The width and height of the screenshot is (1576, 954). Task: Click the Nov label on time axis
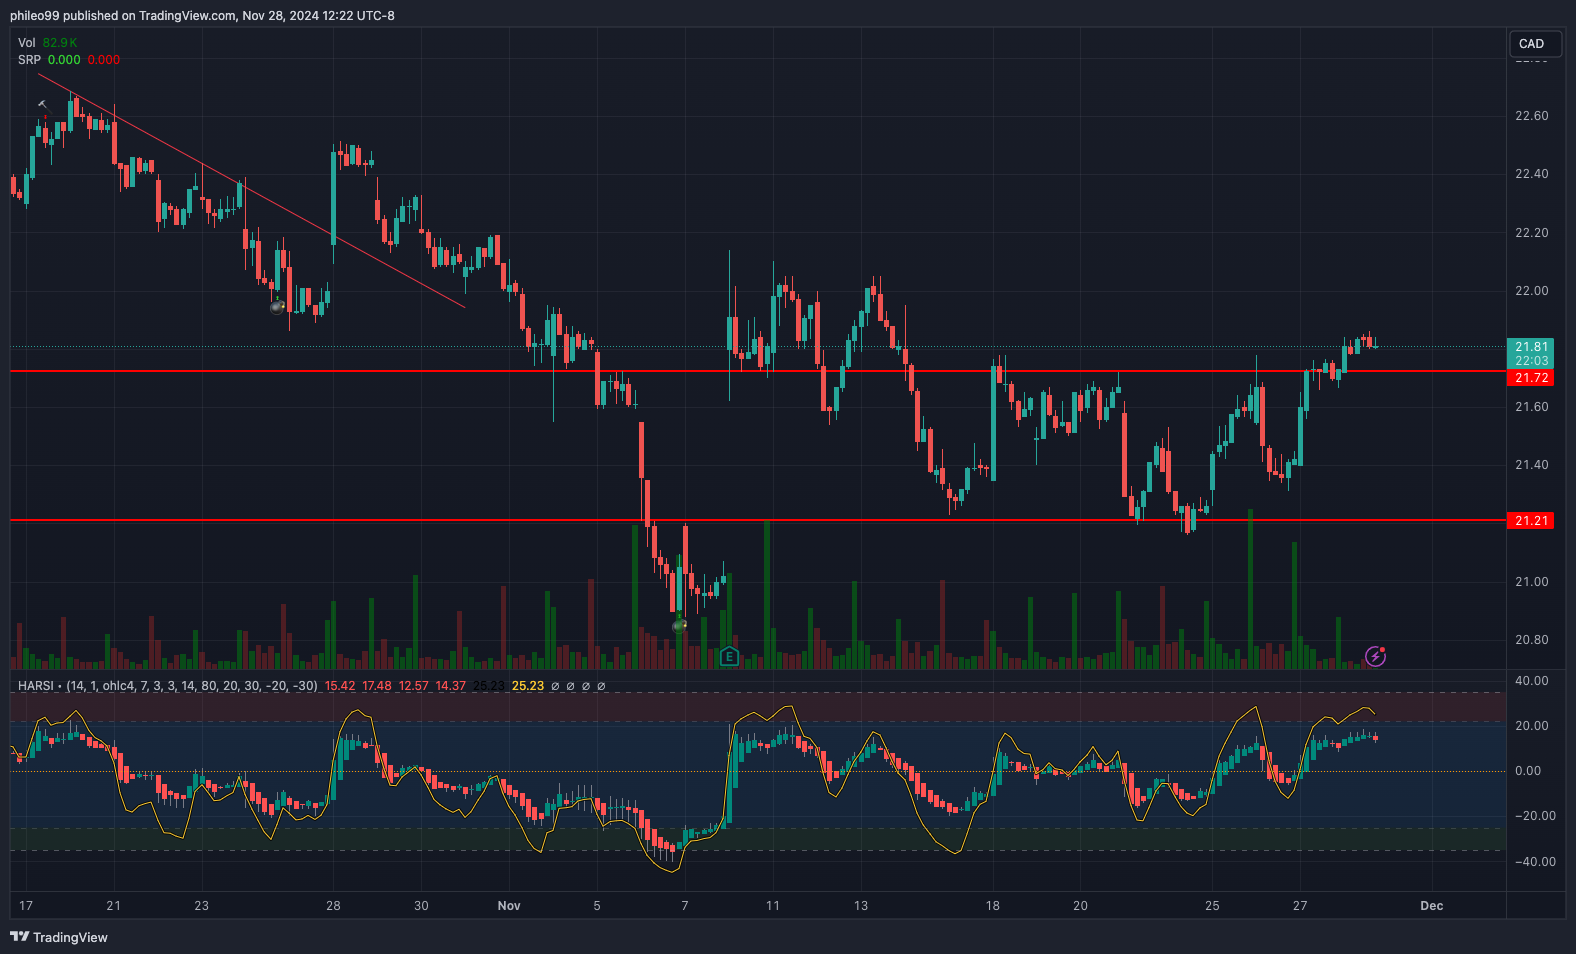[509, 906]
